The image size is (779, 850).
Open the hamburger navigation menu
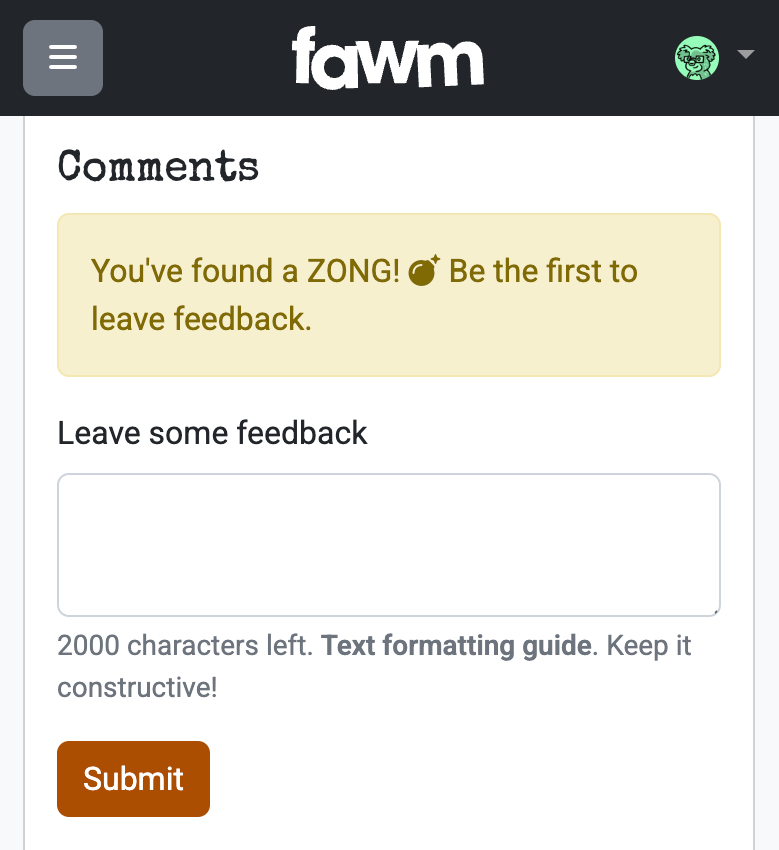coord(63,58)
